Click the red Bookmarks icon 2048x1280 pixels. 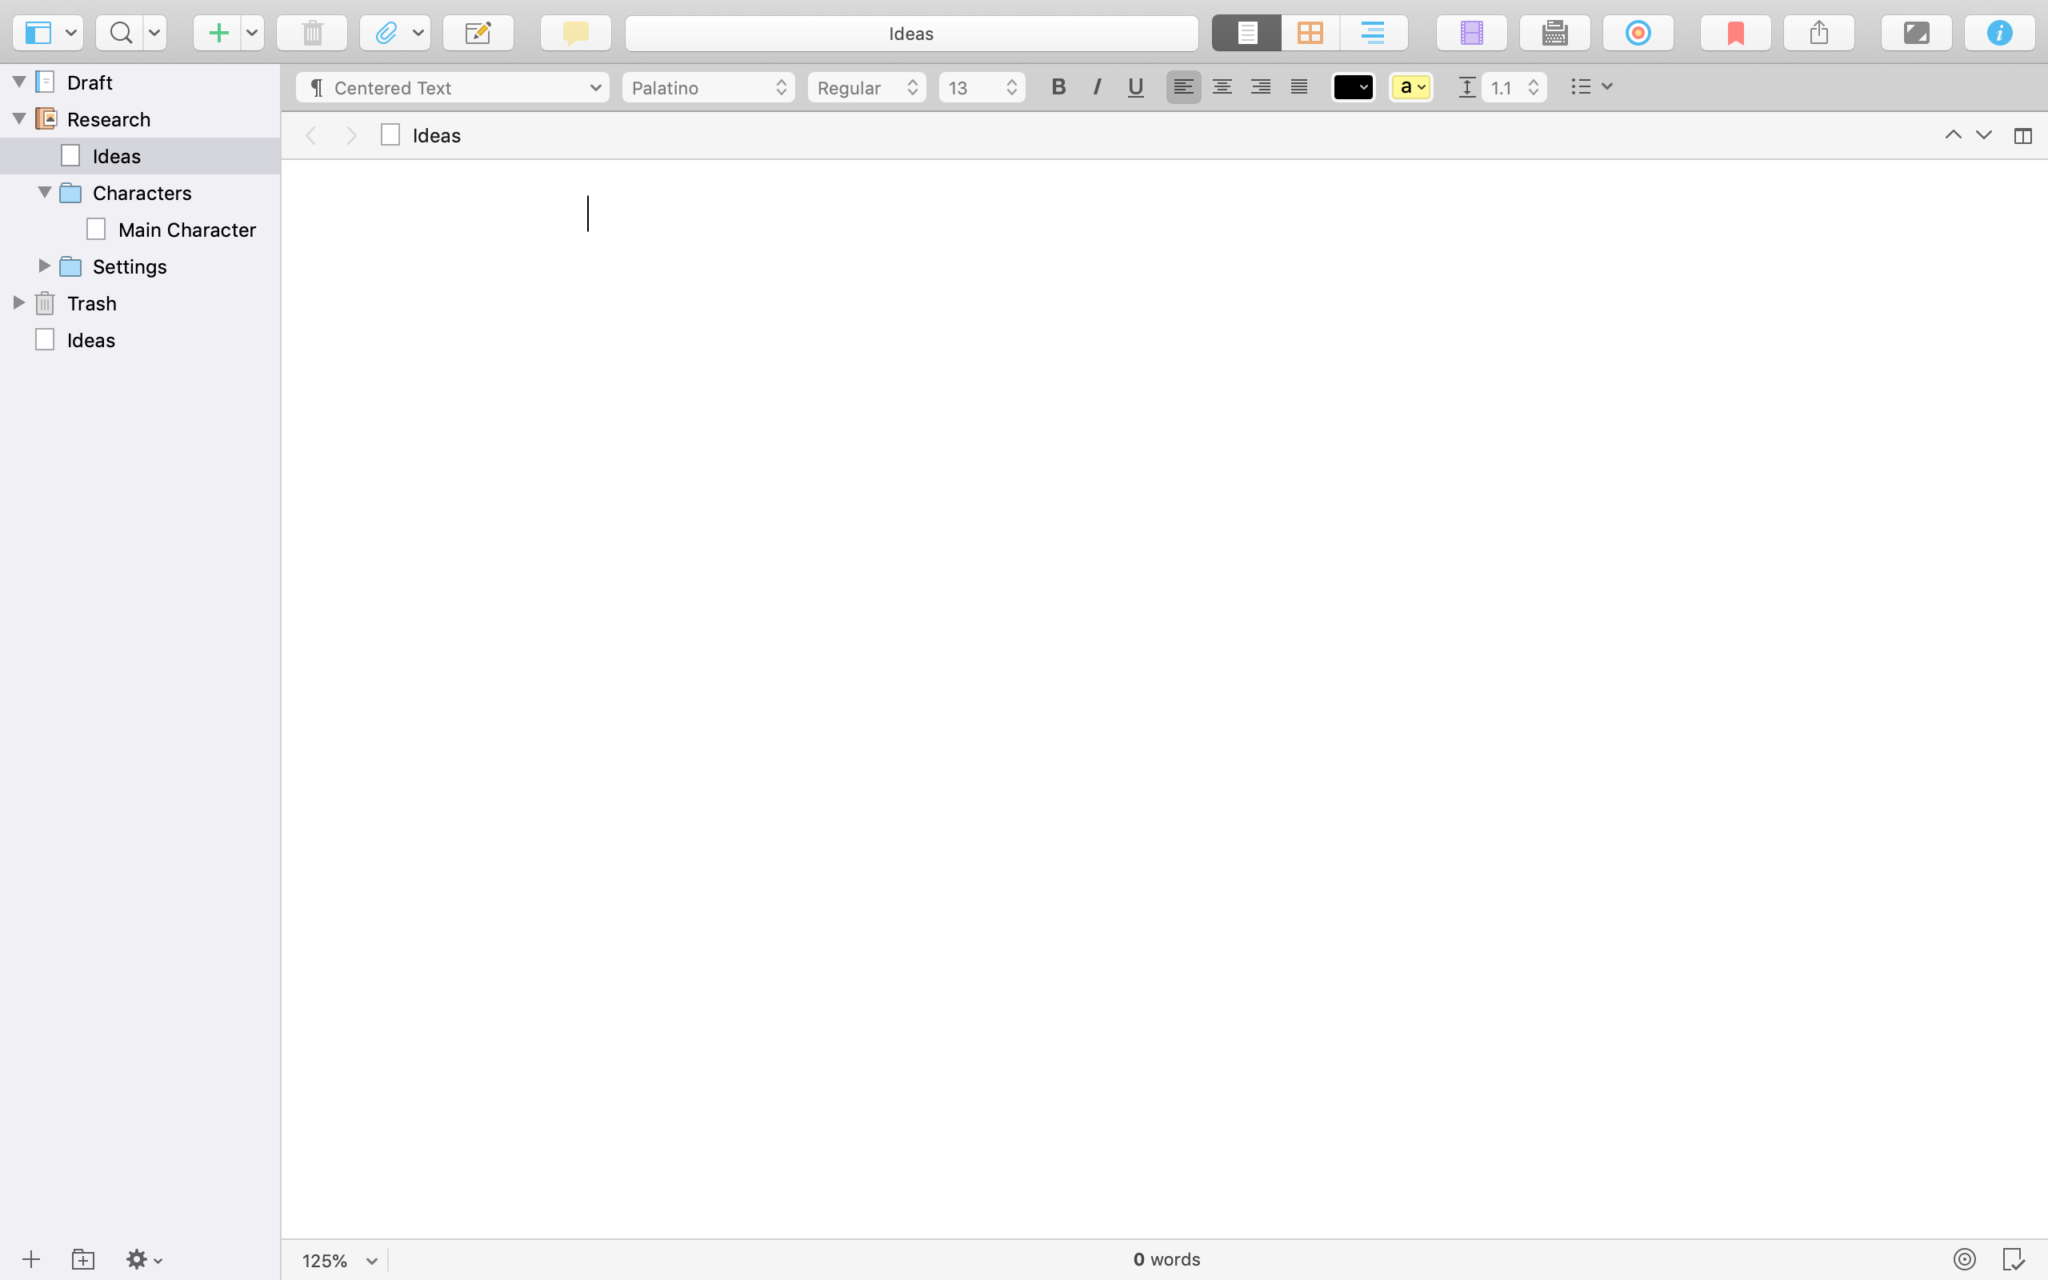pos(1735,33)
